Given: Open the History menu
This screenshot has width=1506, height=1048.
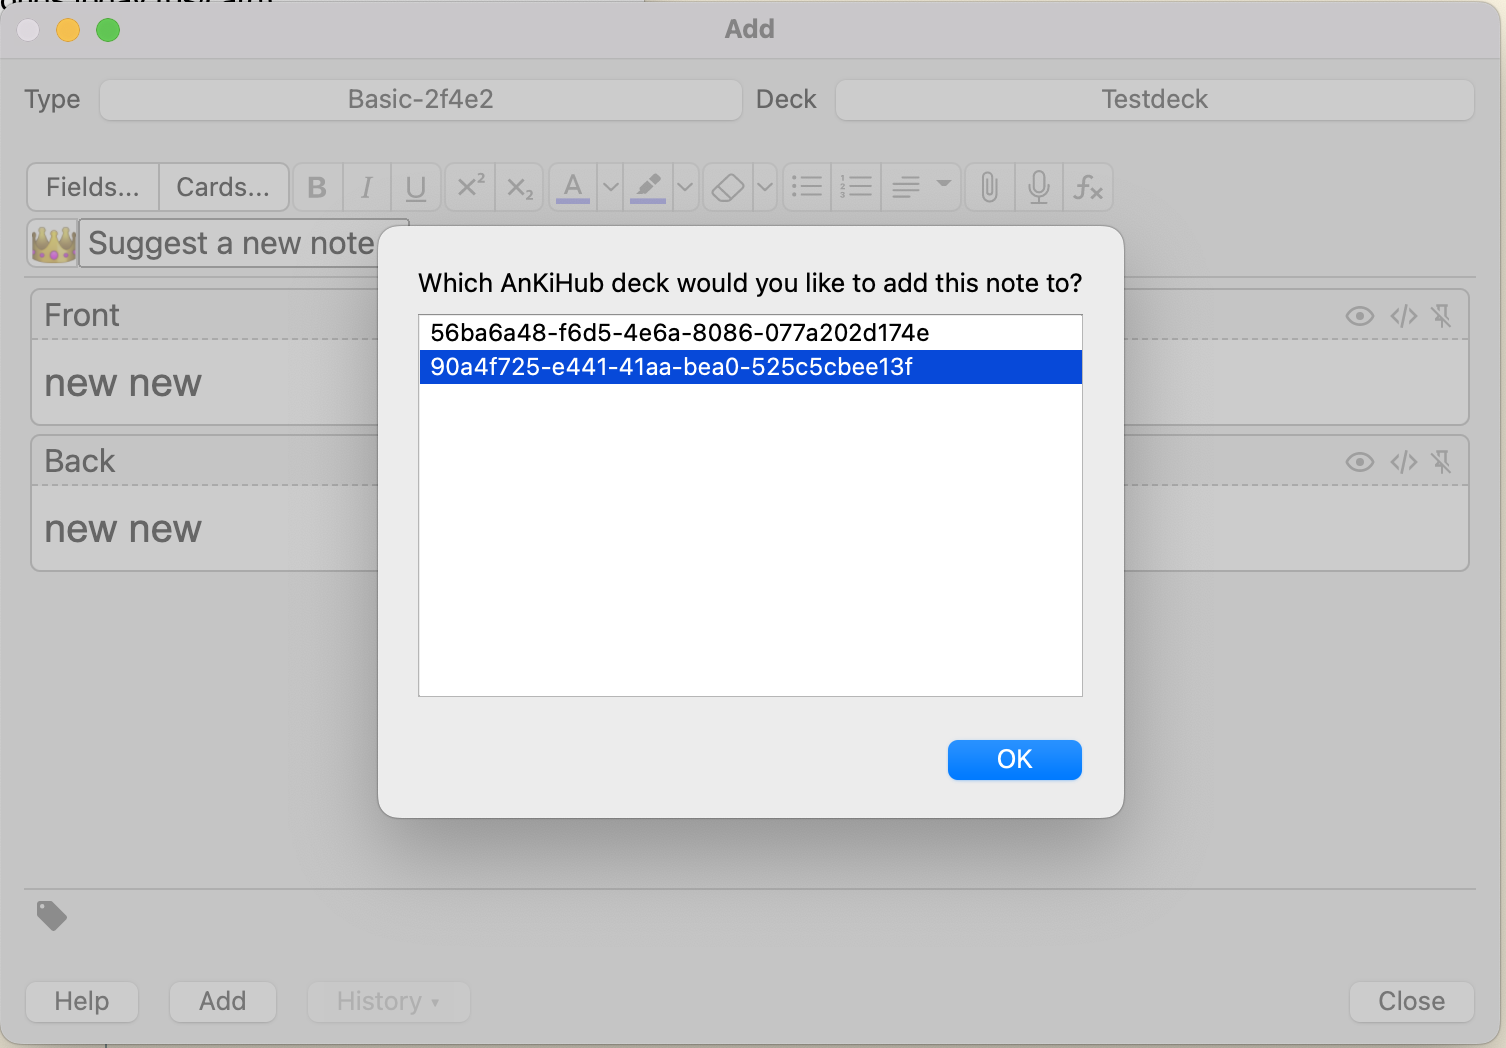Looking at the screenshot, I should point(388,1001).
